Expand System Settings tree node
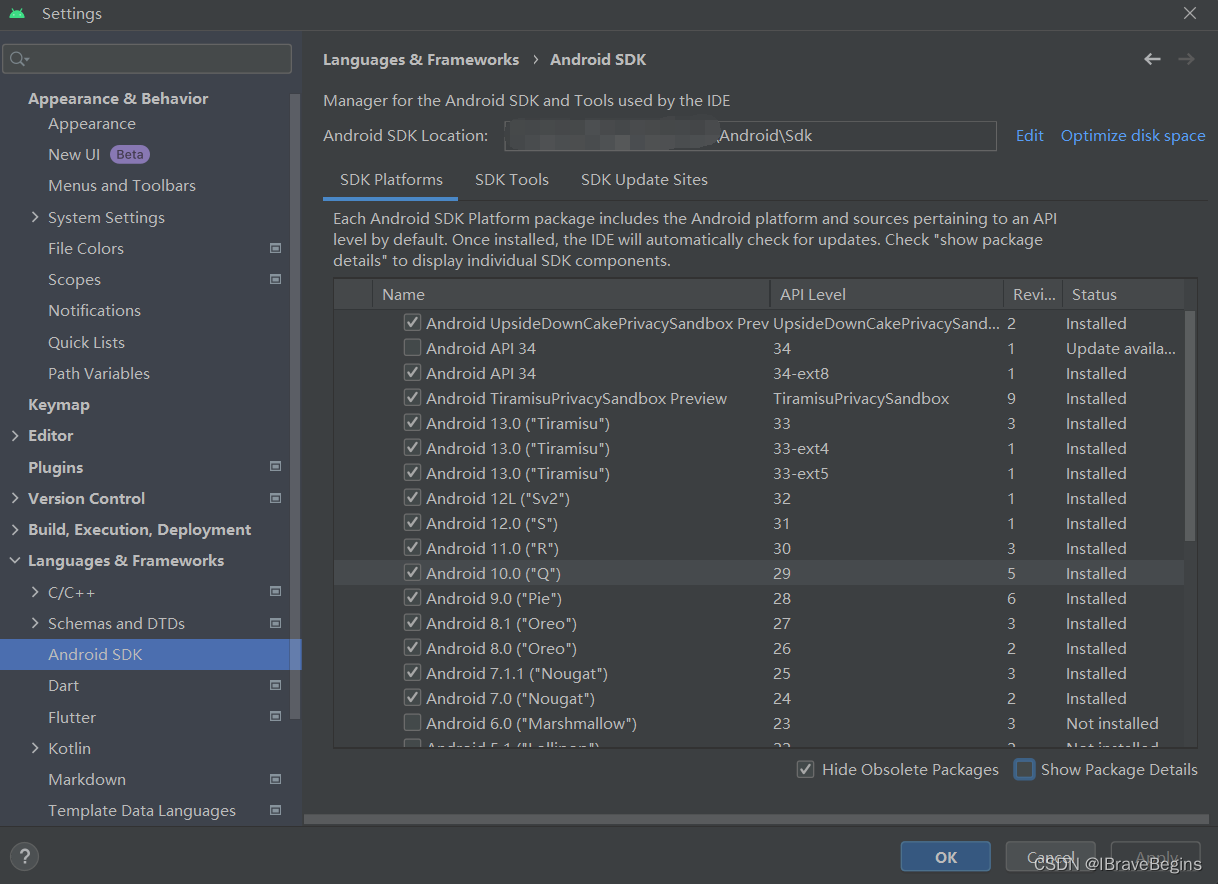 coord(36,217)
